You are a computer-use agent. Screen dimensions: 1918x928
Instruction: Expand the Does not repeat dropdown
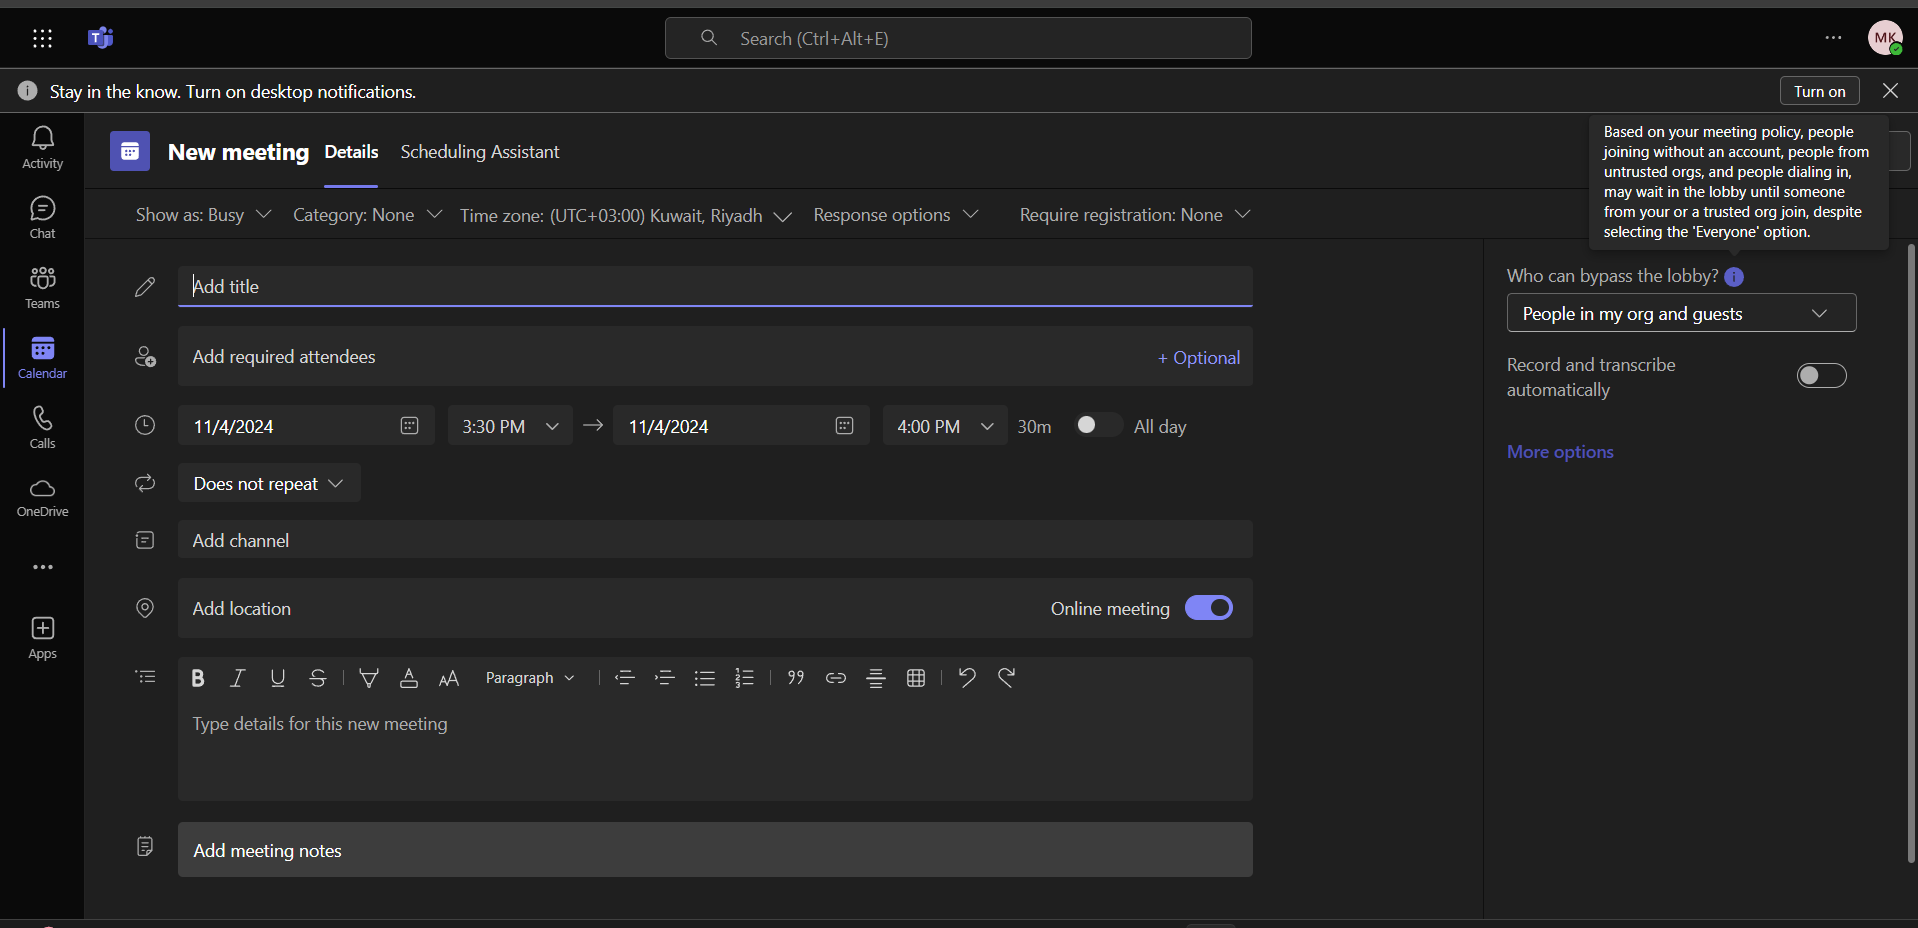pos(268,484)
